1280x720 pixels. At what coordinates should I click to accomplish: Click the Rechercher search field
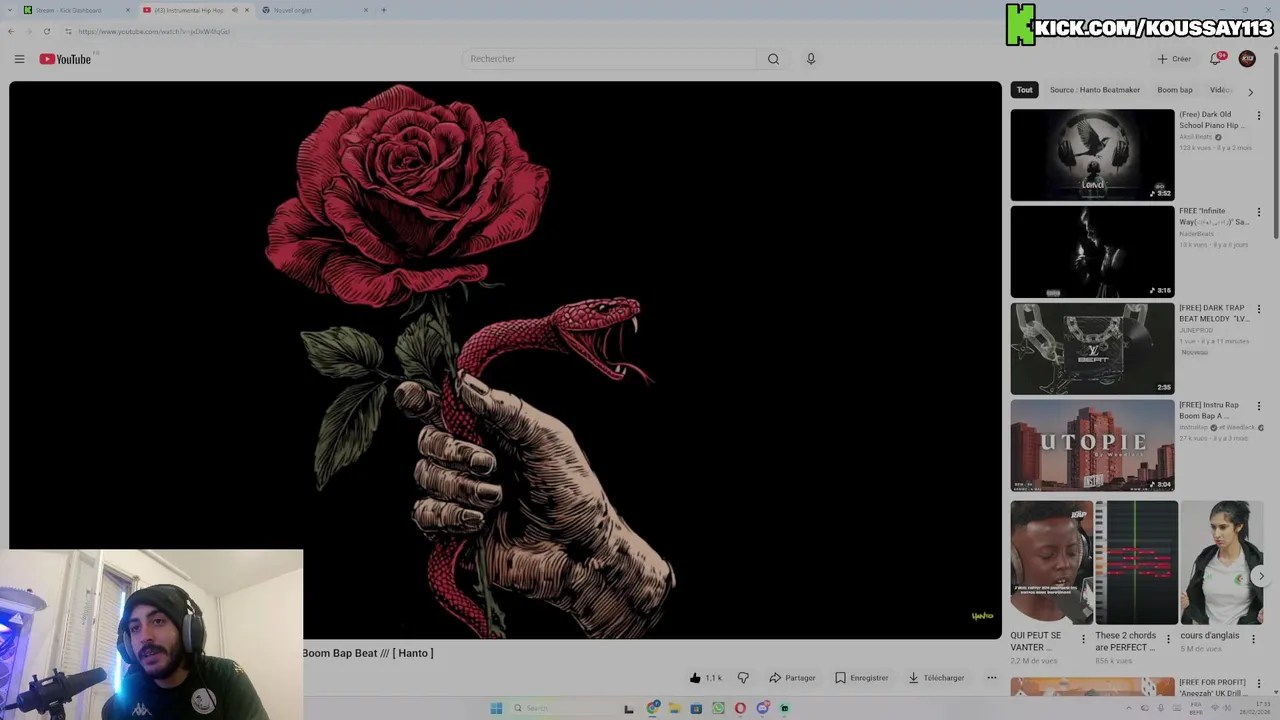tap(610, 59)
